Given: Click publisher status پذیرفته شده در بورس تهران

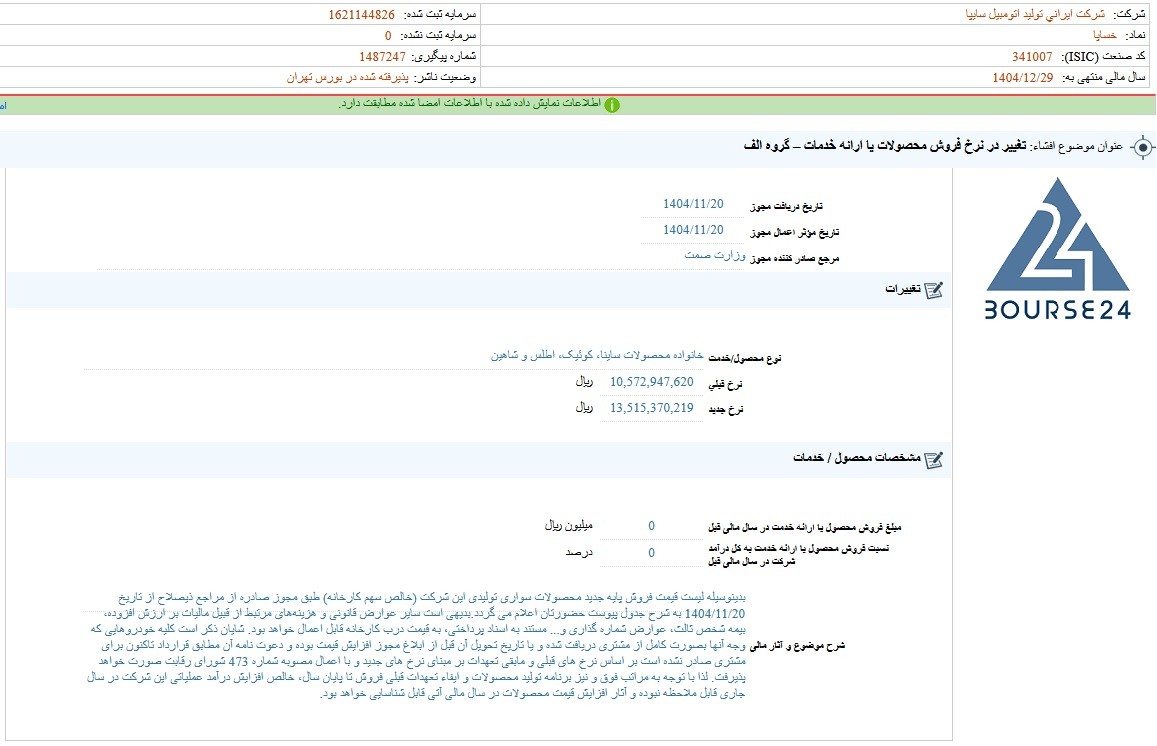Looking at the screenshot, I should click(x=348, y=77).
